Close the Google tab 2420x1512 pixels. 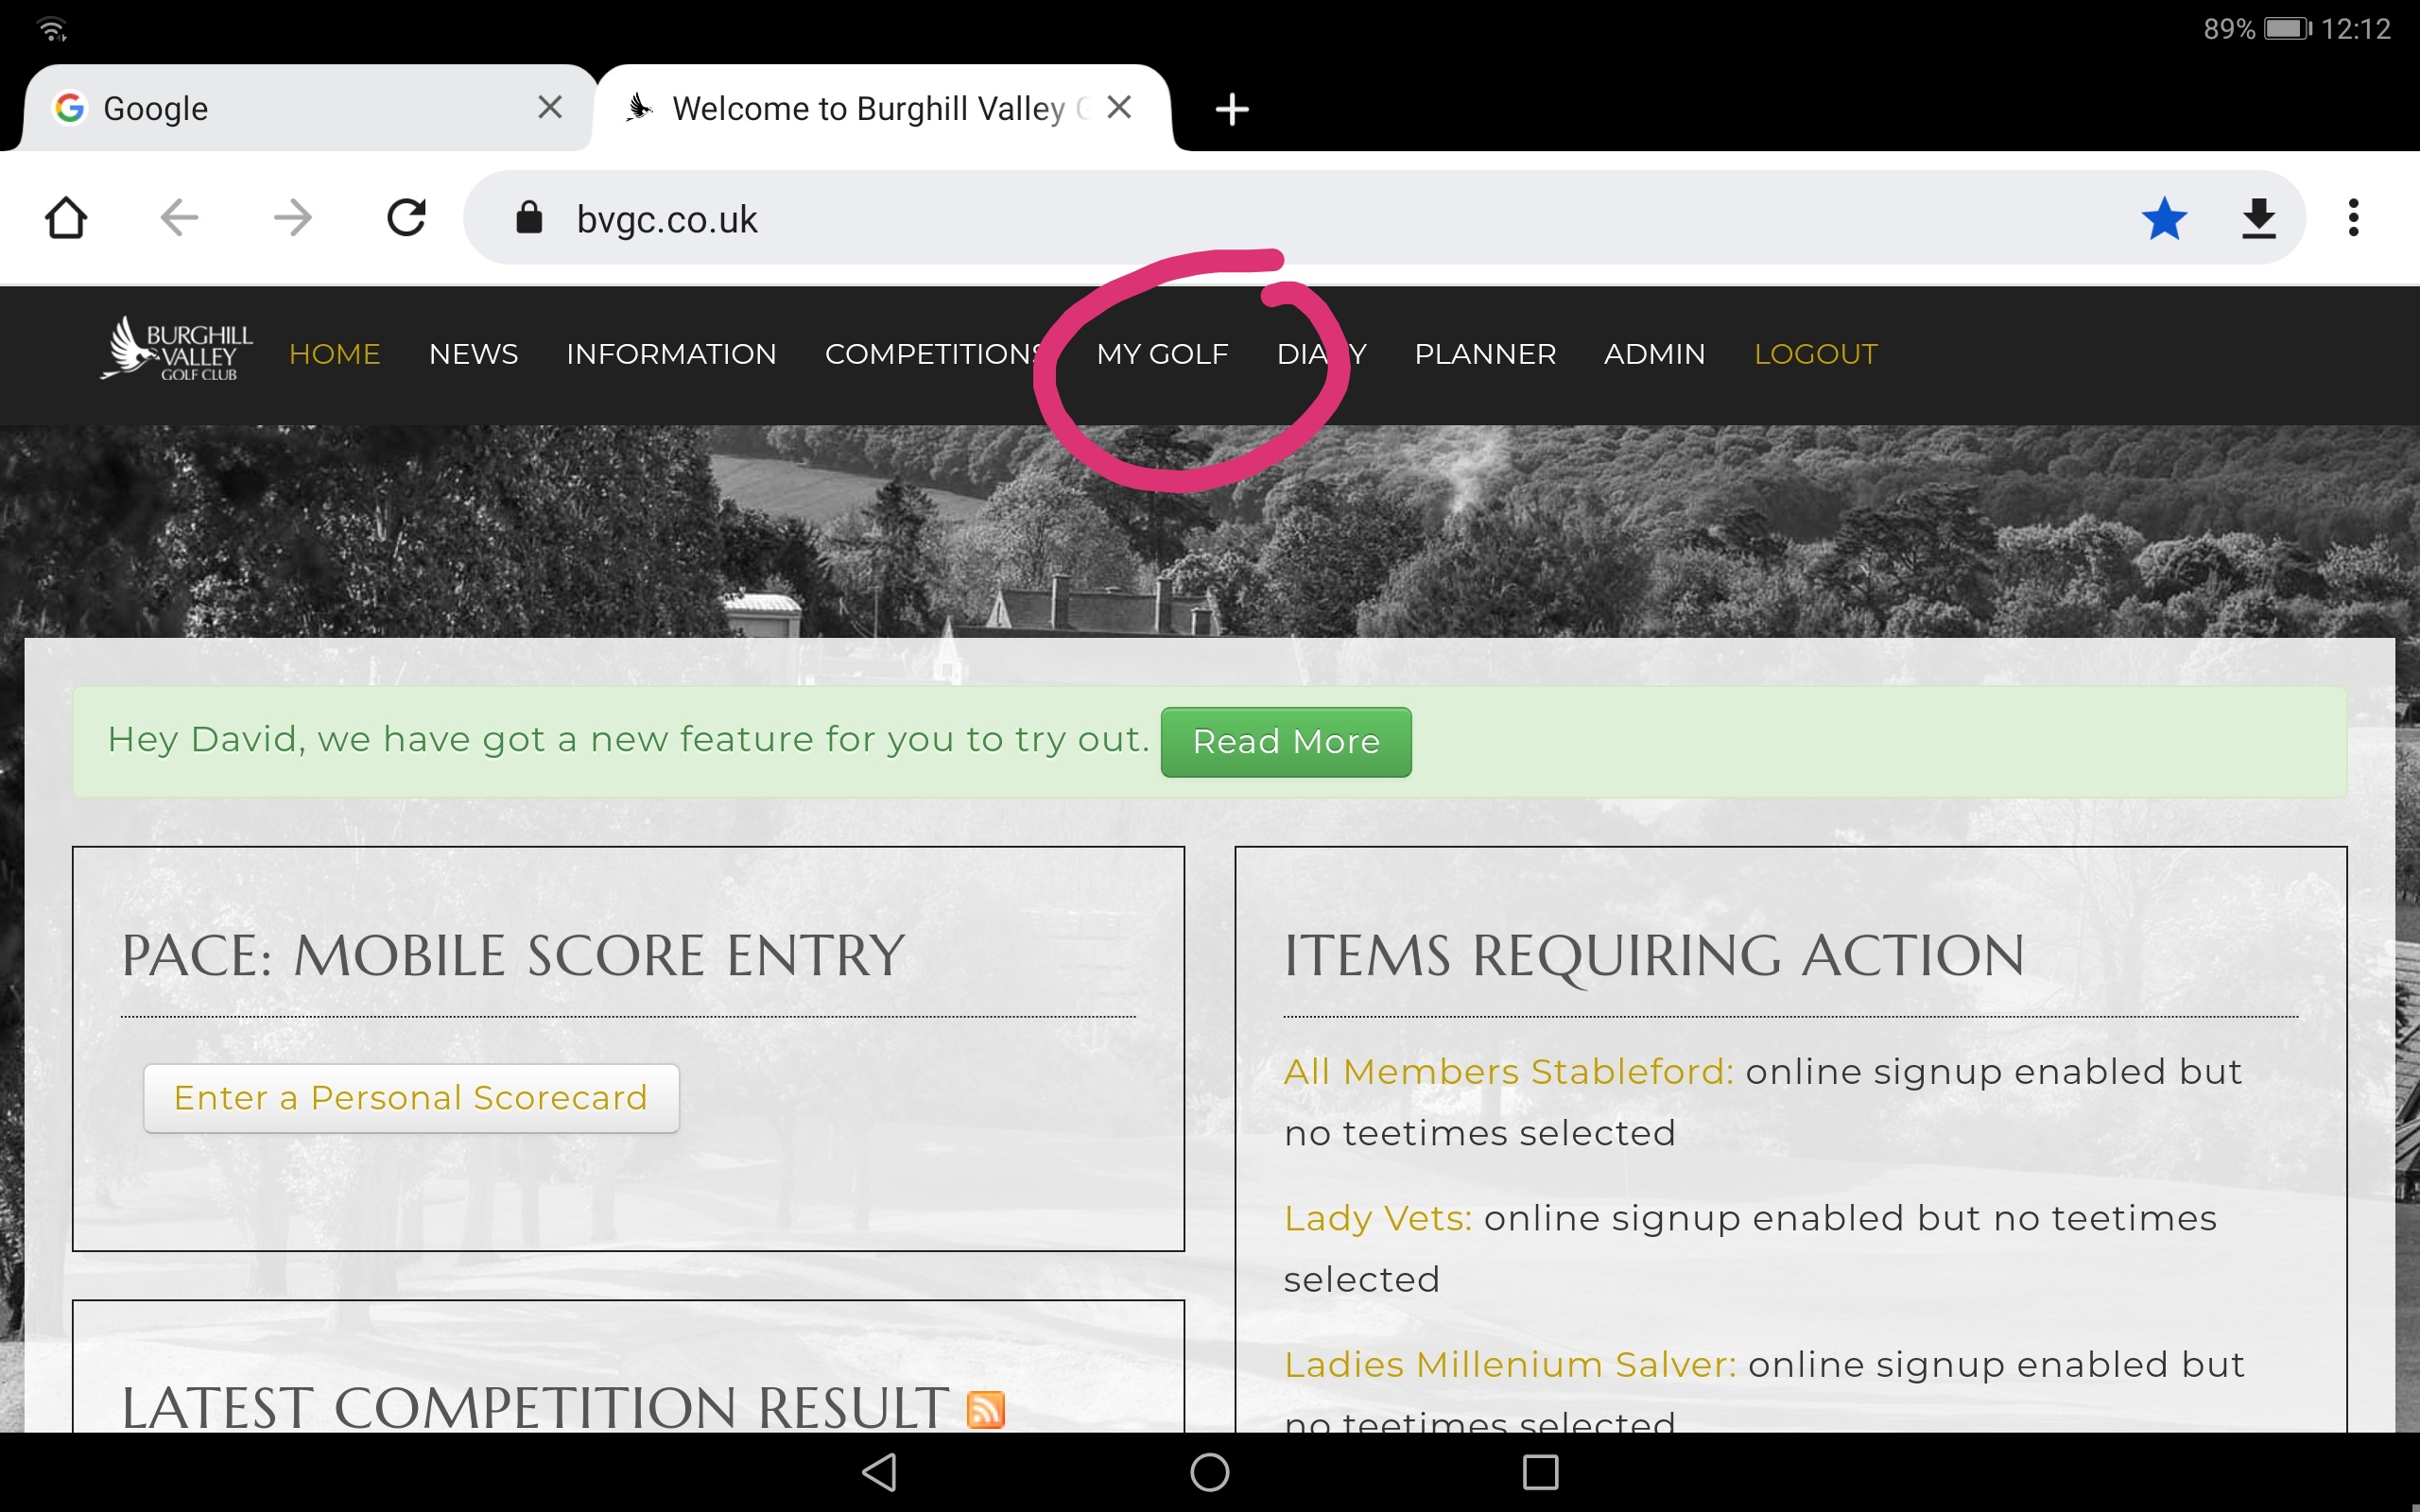point(550,107)
